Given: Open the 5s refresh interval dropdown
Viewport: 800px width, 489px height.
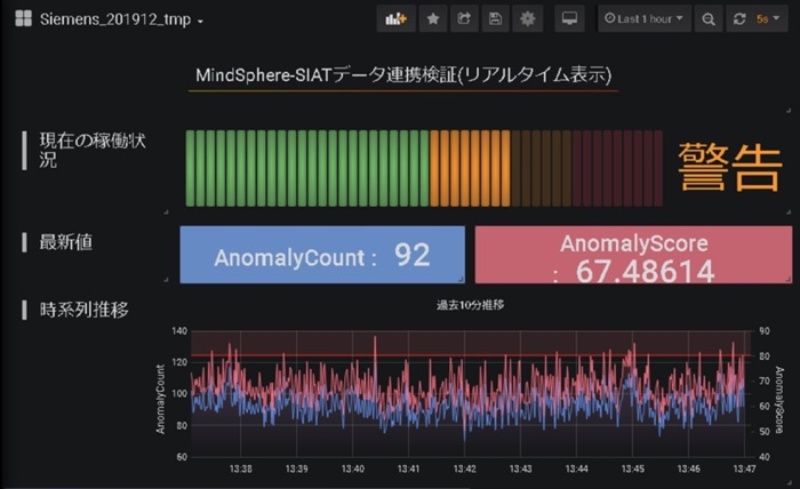Looking at the screenshot, I should 768,19.
